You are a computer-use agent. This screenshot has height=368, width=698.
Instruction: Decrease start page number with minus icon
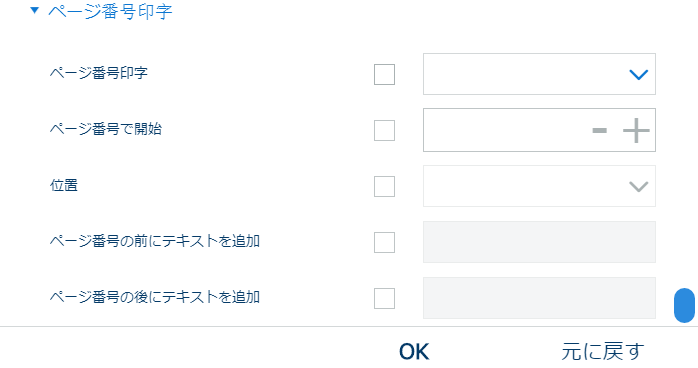pos(600,130)
